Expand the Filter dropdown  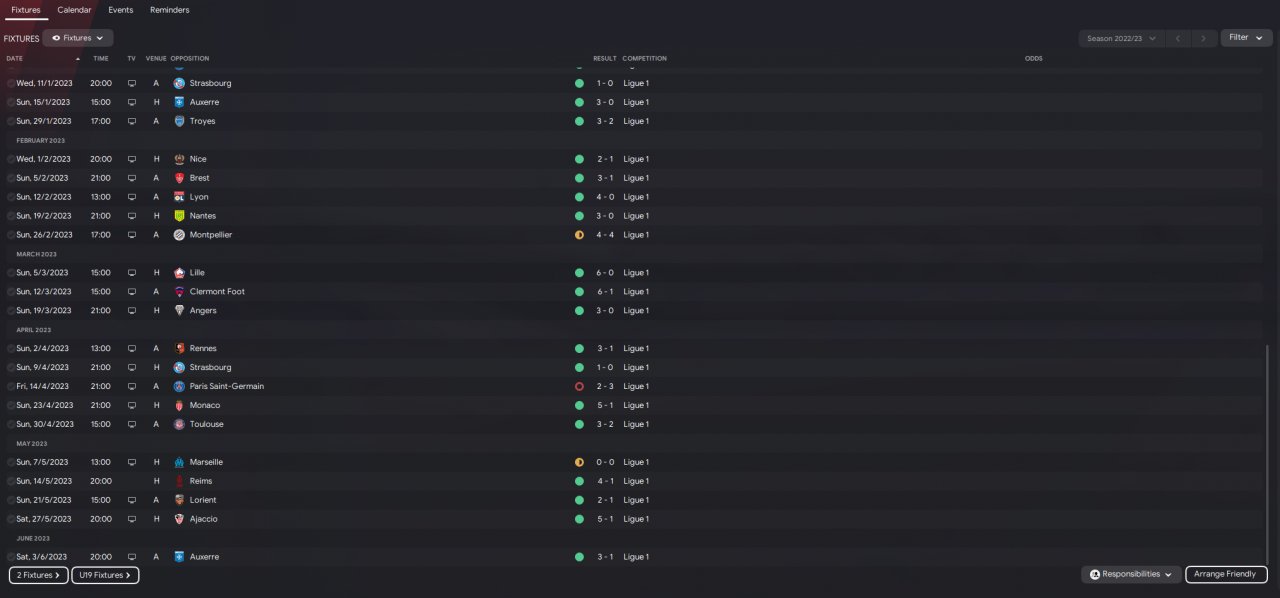coord(1246,38)
